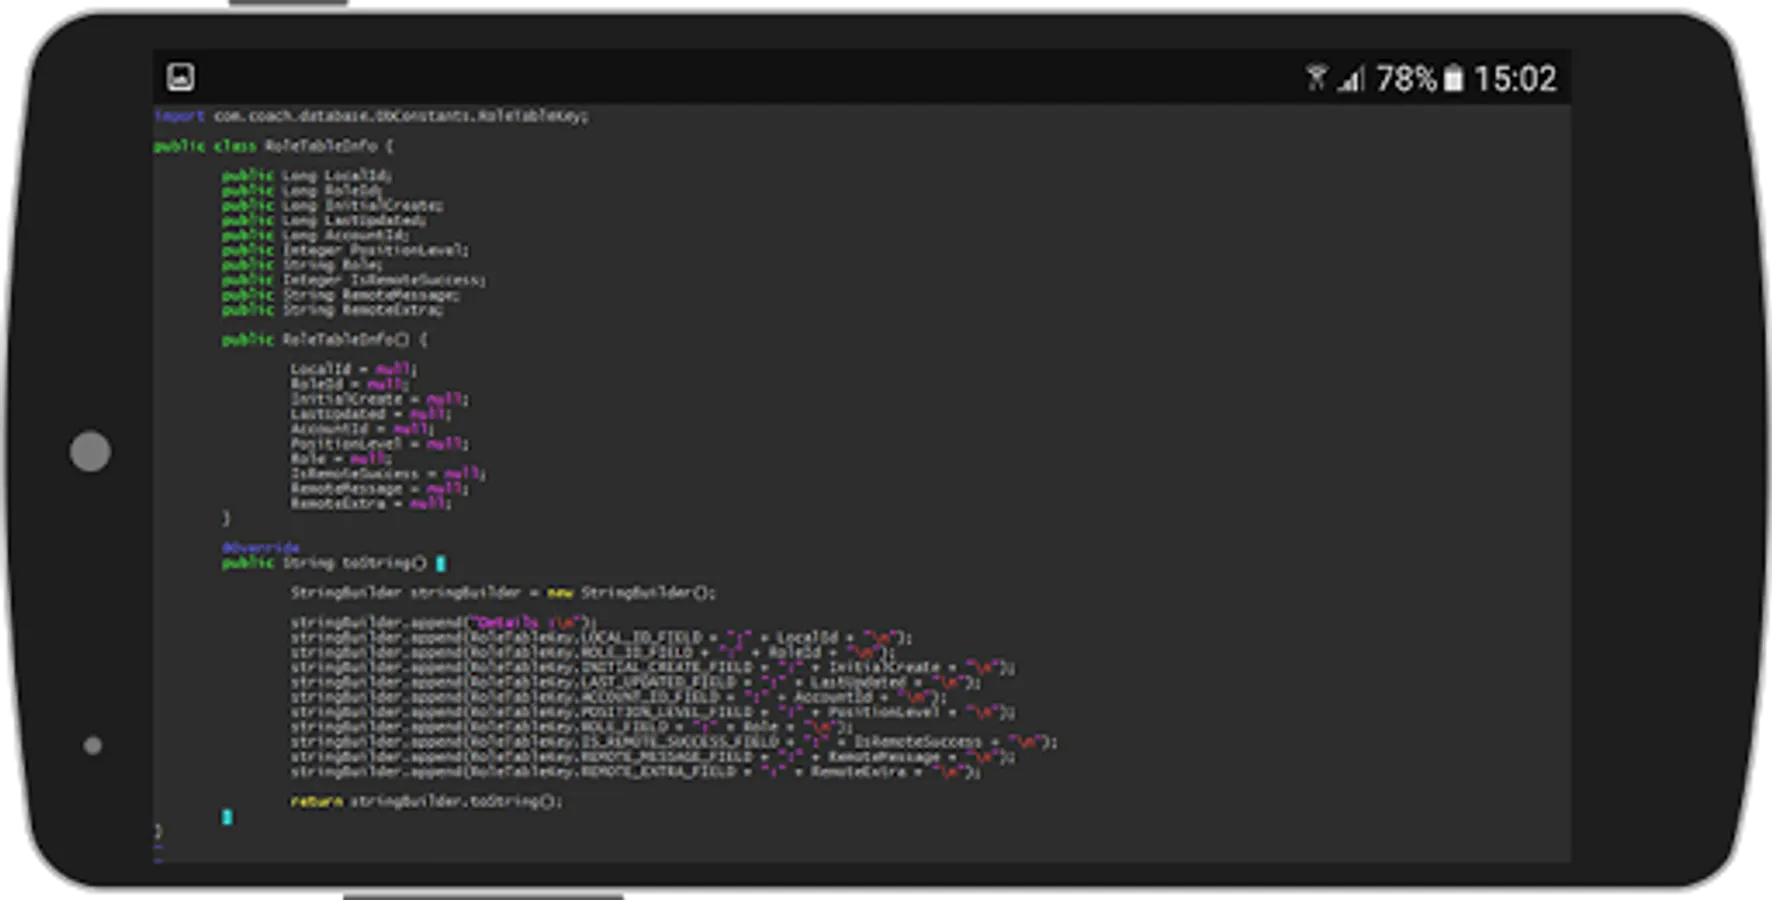Image resolution: width=1772 pixels, height=900 pixels.
Task: Click the 'public Long RoleId;' declaration
Action: pos(303,191)
